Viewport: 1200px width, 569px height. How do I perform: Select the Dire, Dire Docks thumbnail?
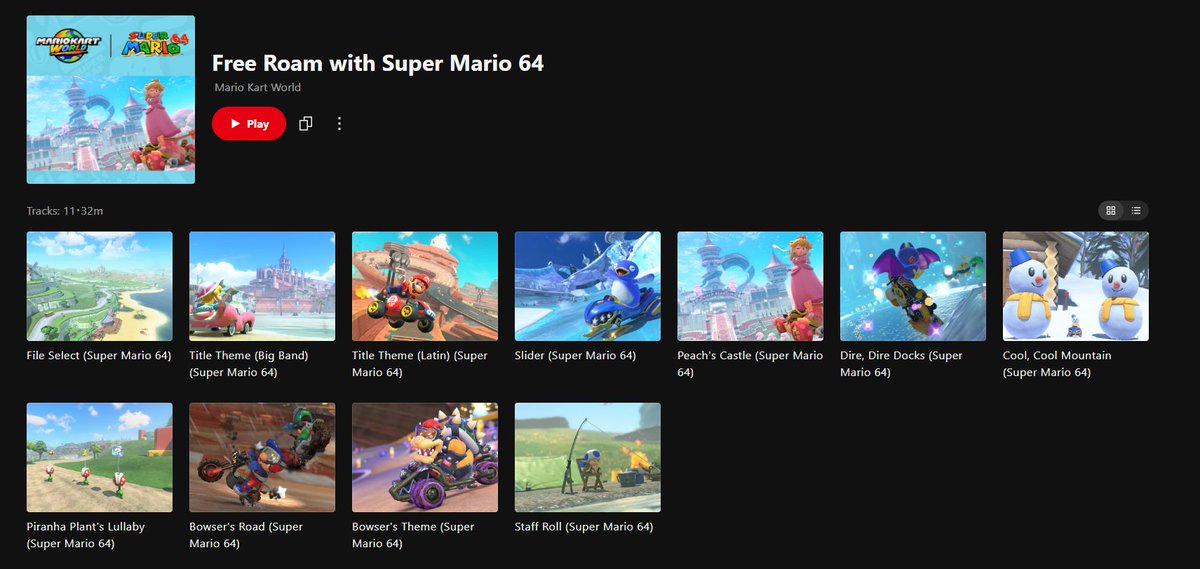[913, 286]
